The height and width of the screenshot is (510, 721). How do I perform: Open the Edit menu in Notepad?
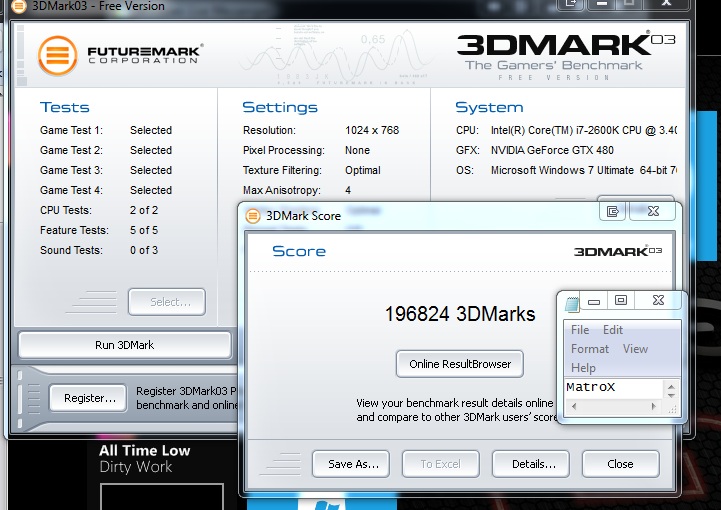[x=613, y=330]
